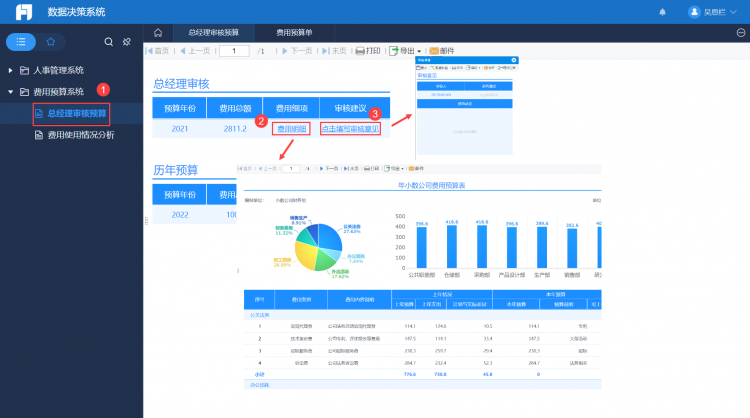Collapse the 费用预算系统 folder arrow
Screen dimensions: 750x418
[x=10, y=92]
